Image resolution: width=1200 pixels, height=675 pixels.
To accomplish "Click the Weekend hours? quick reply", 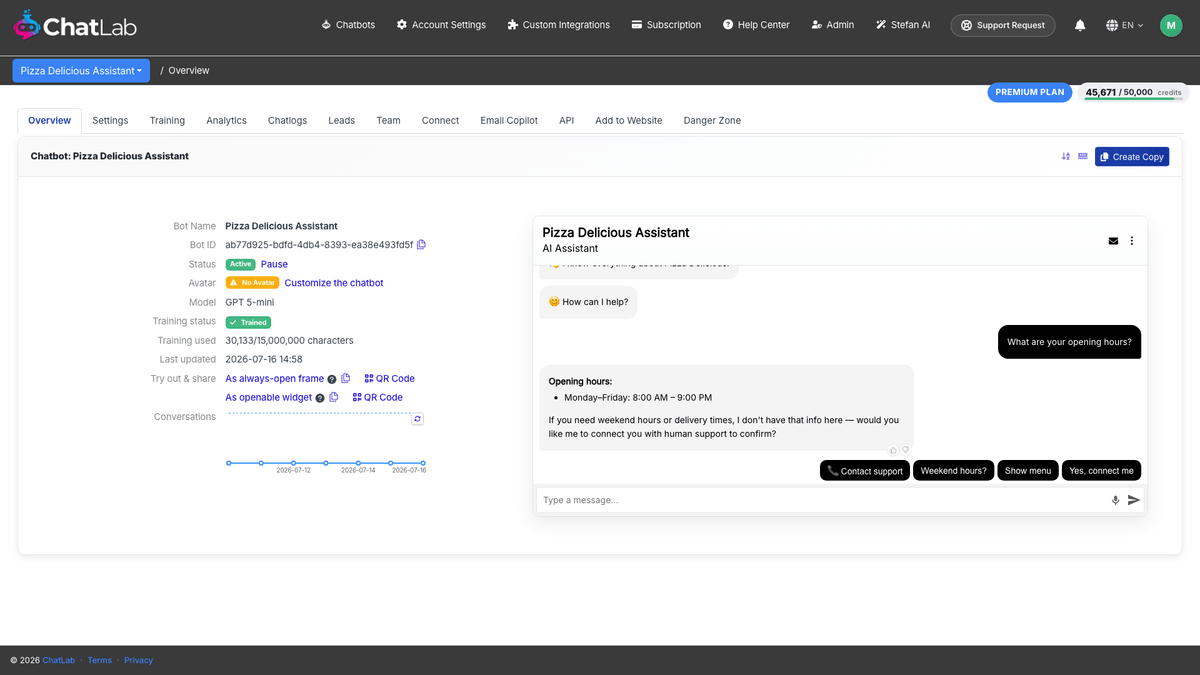I will (x=954, y=471).
